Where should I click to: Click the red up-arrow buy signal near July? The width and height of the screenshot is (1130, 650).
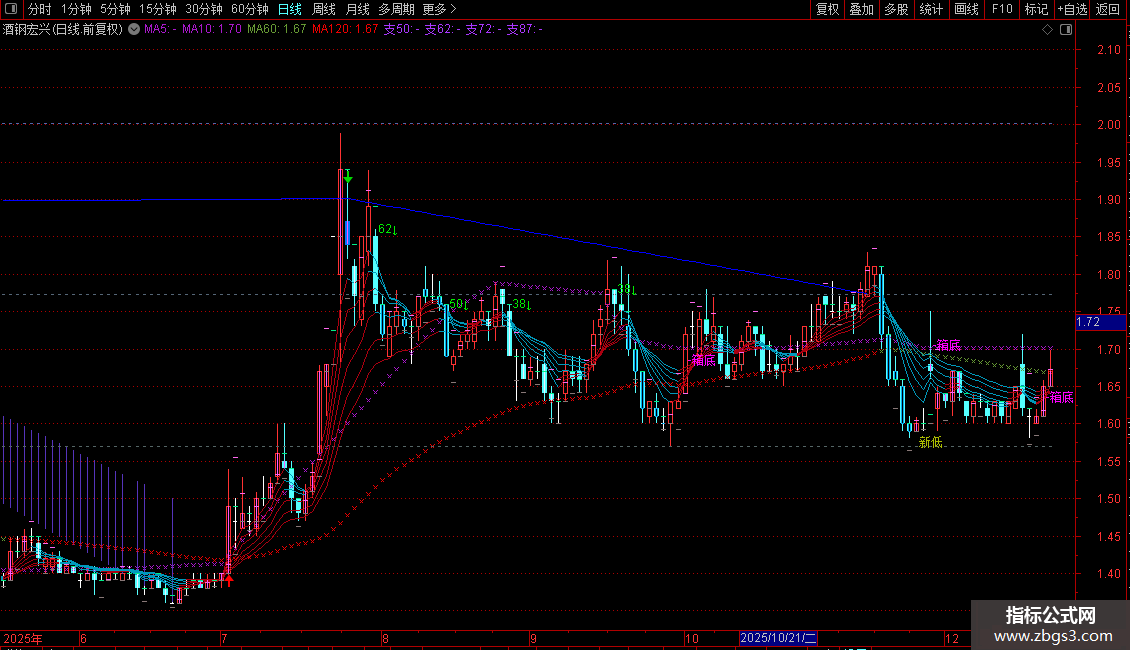[x=229, y=579]
